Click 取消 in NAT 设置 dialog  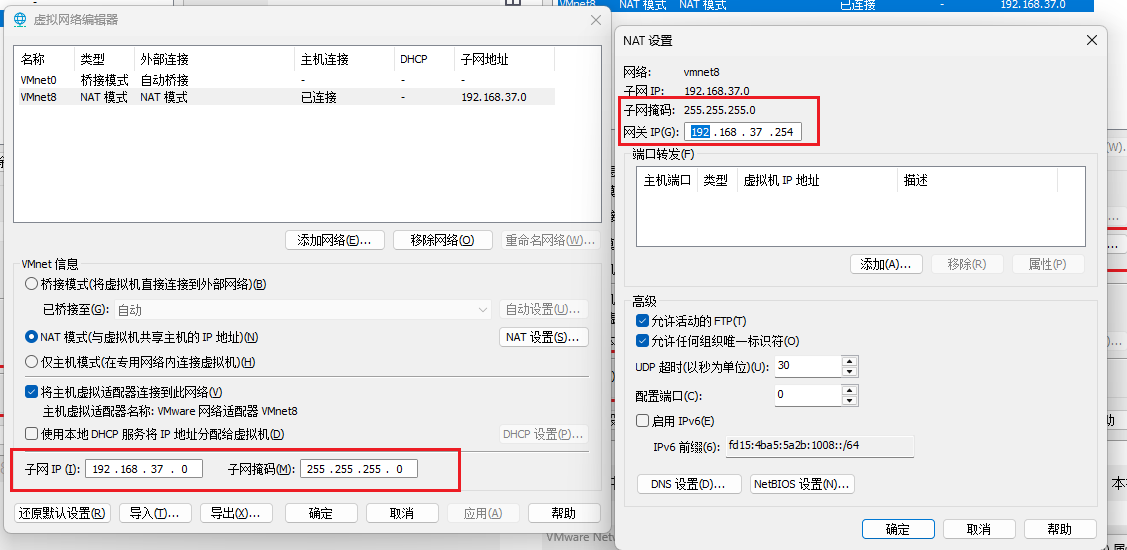(980, 529)
